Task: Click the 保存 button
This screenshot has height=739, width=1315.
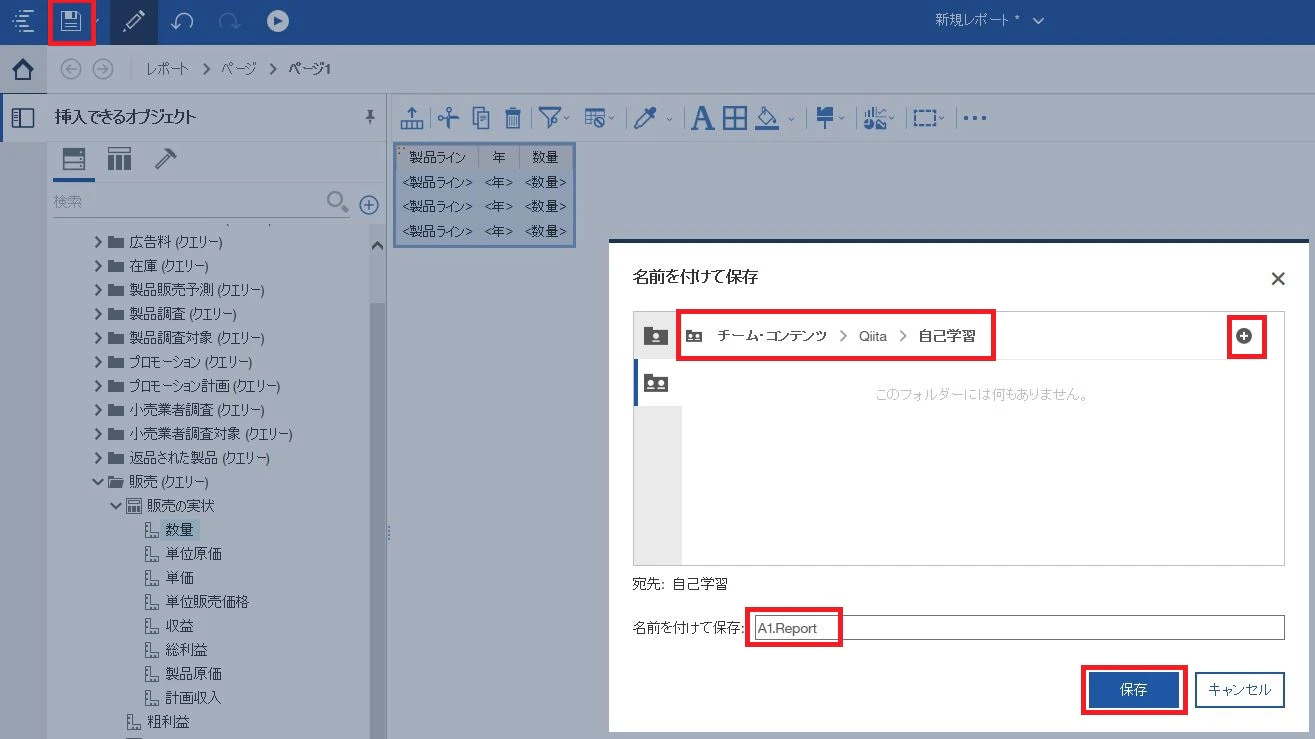Action: (x=1134, y=690)
